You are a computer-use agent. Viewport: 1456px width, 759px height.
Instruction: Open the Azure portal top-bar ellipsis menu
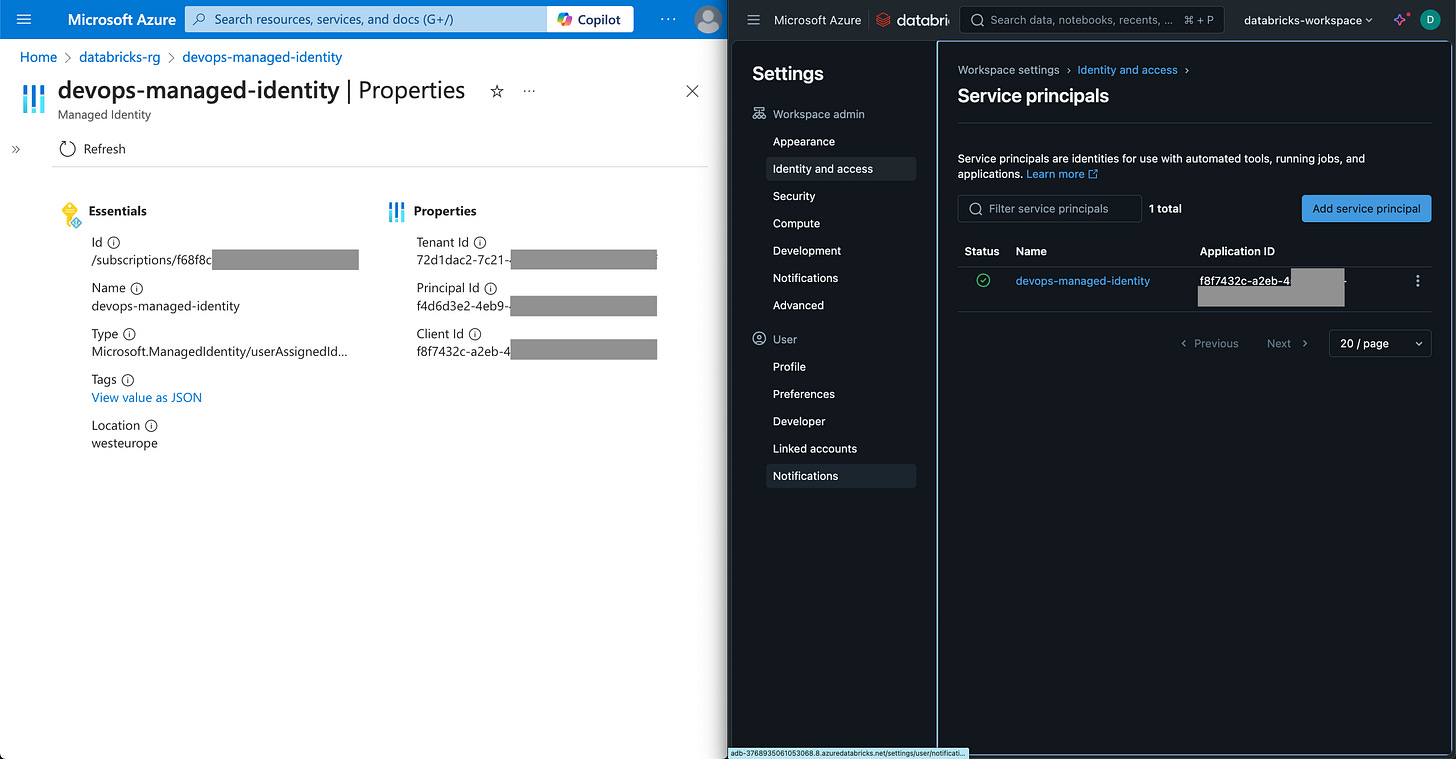tap(668, 19)
